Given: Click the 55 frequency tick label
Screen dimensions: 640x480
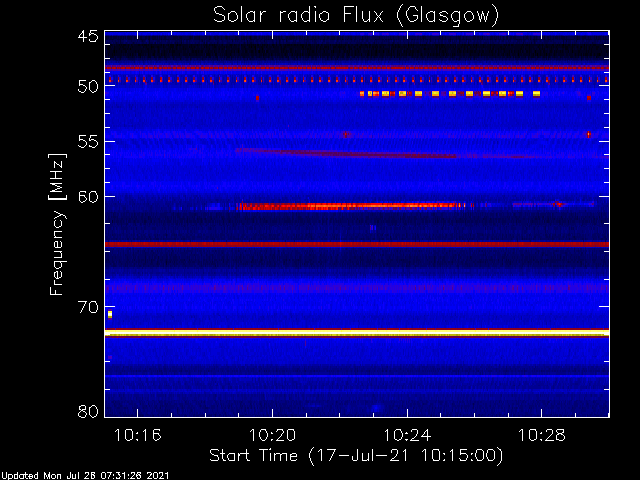Looking at the screenshot, I should 88,142.
